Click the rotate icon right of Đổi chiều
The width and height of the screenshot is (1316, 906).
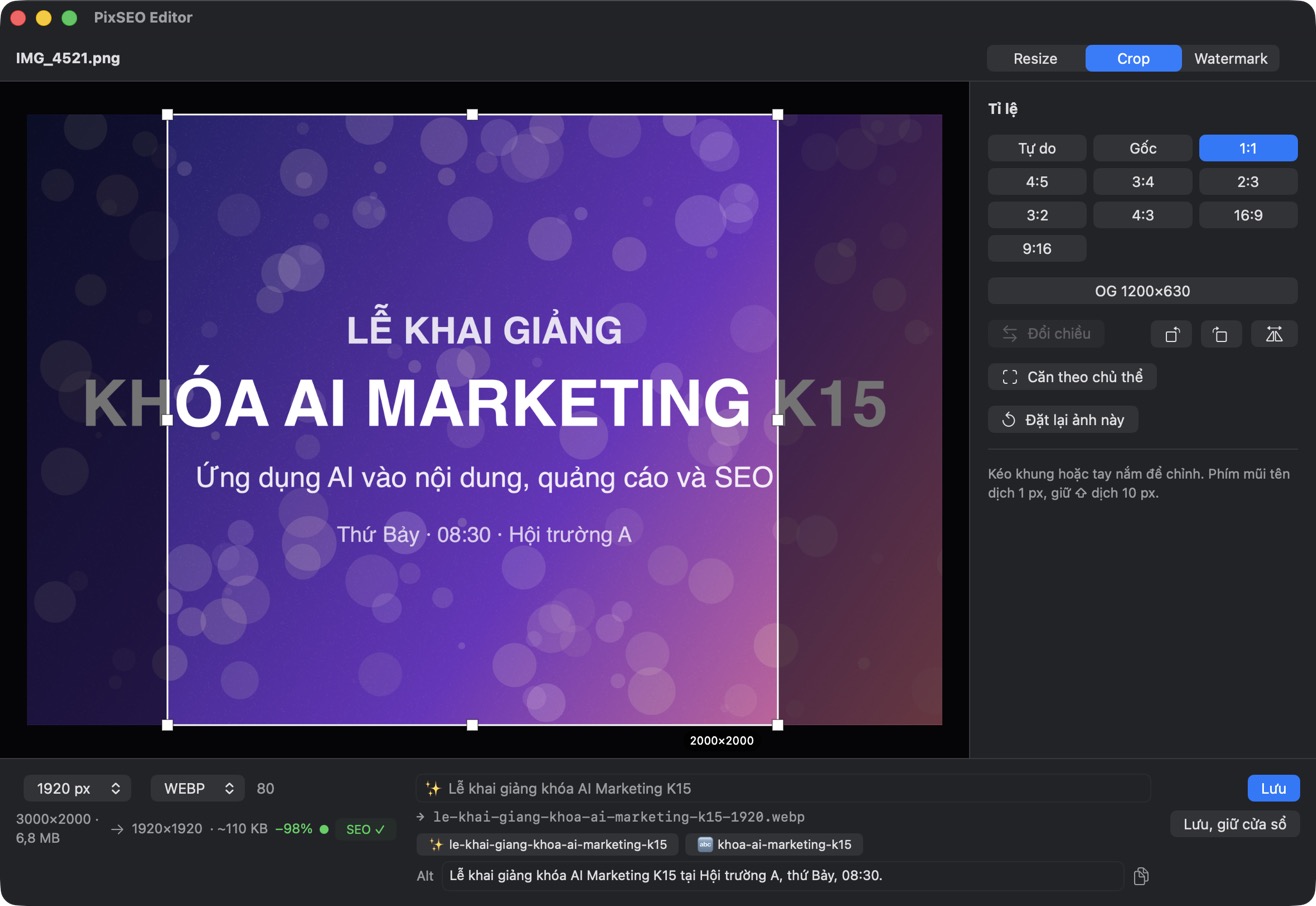pyautogui.click(x=1171, y=334)
